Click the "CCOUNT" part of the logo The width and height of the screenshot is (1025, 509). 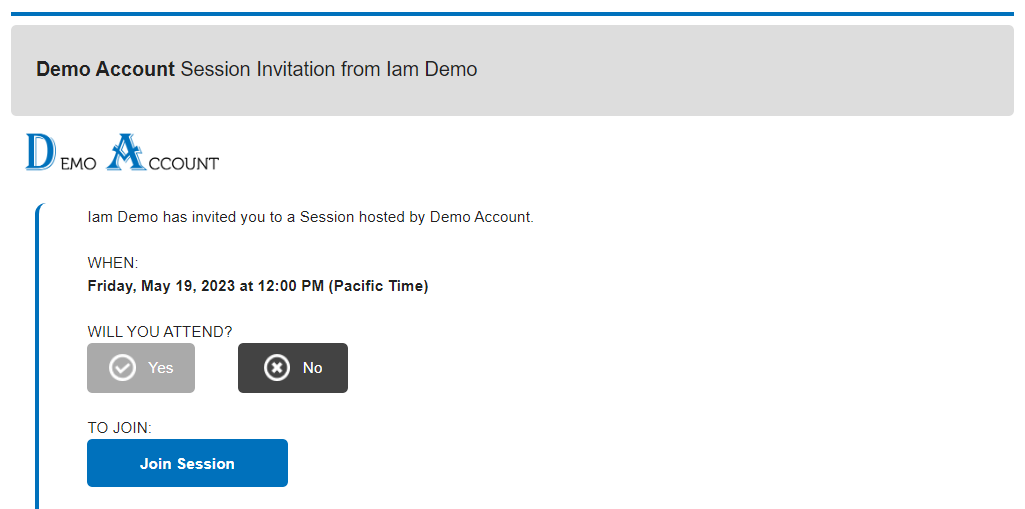(183, 163)
